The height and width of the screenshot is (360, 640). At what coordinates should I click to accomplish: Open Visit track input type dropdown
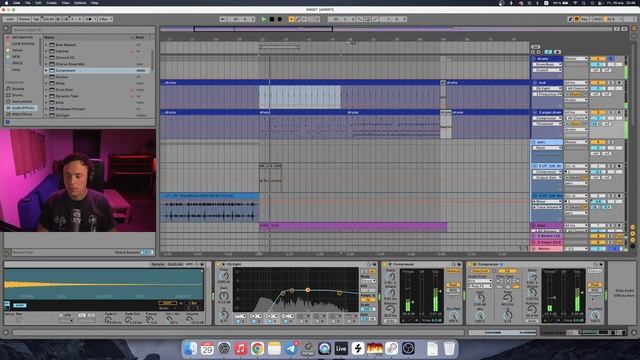(576, 83)
